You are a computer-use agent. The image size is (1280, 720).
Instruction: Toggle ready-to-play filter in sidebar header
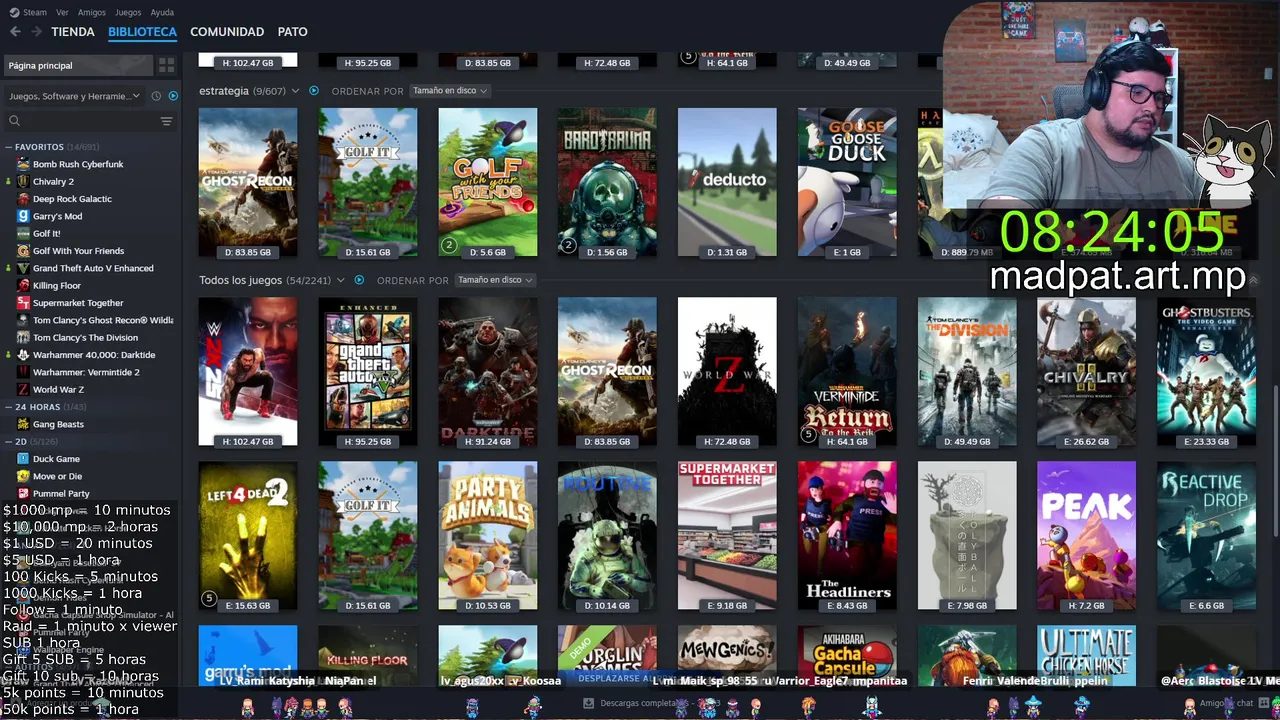tap(173, 96)
